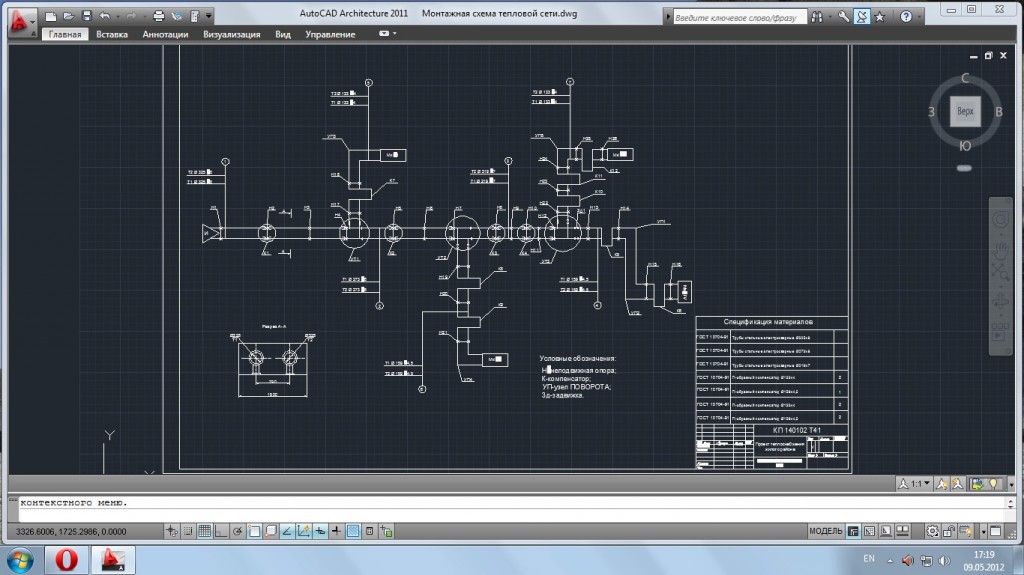Viewport: 1024px width, 575px height.
Task: Toggle Polar Tracking in status bar
Action: [x=238, y=531]
